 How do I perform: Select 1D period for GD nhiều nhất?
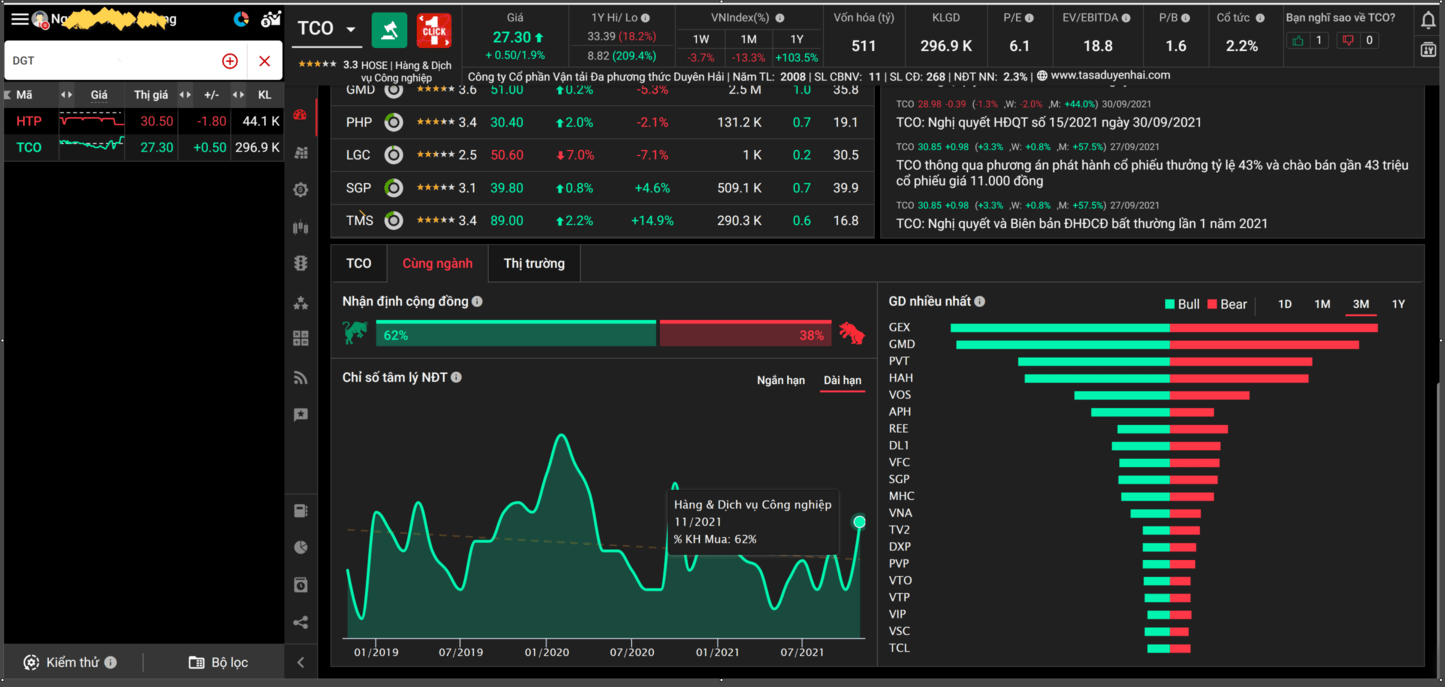click(1285, 304)
